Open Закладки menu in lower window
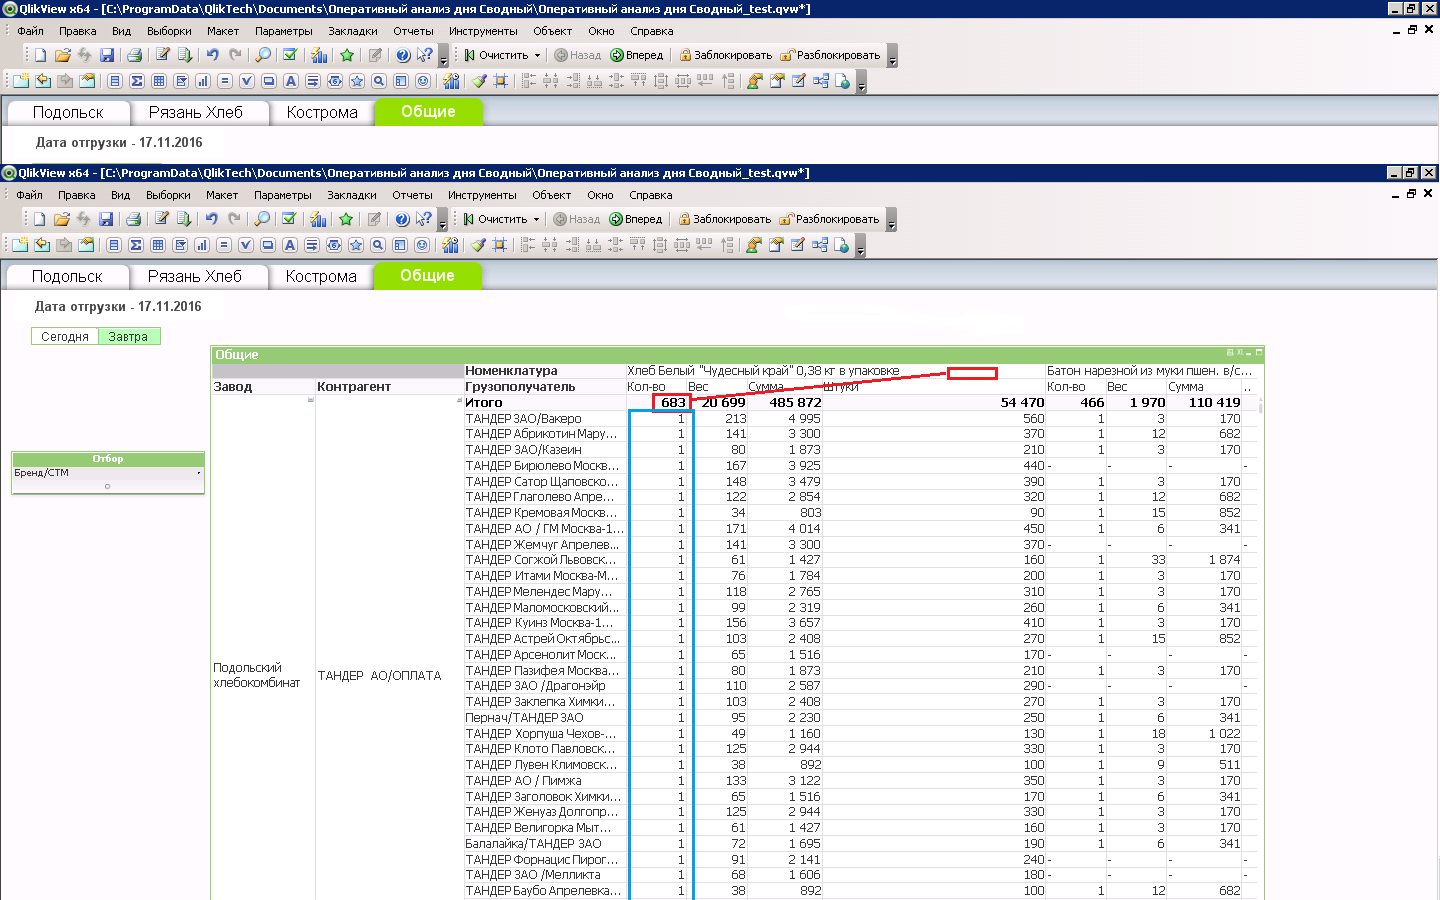1440x900 pixels. [x=352, y=195]
